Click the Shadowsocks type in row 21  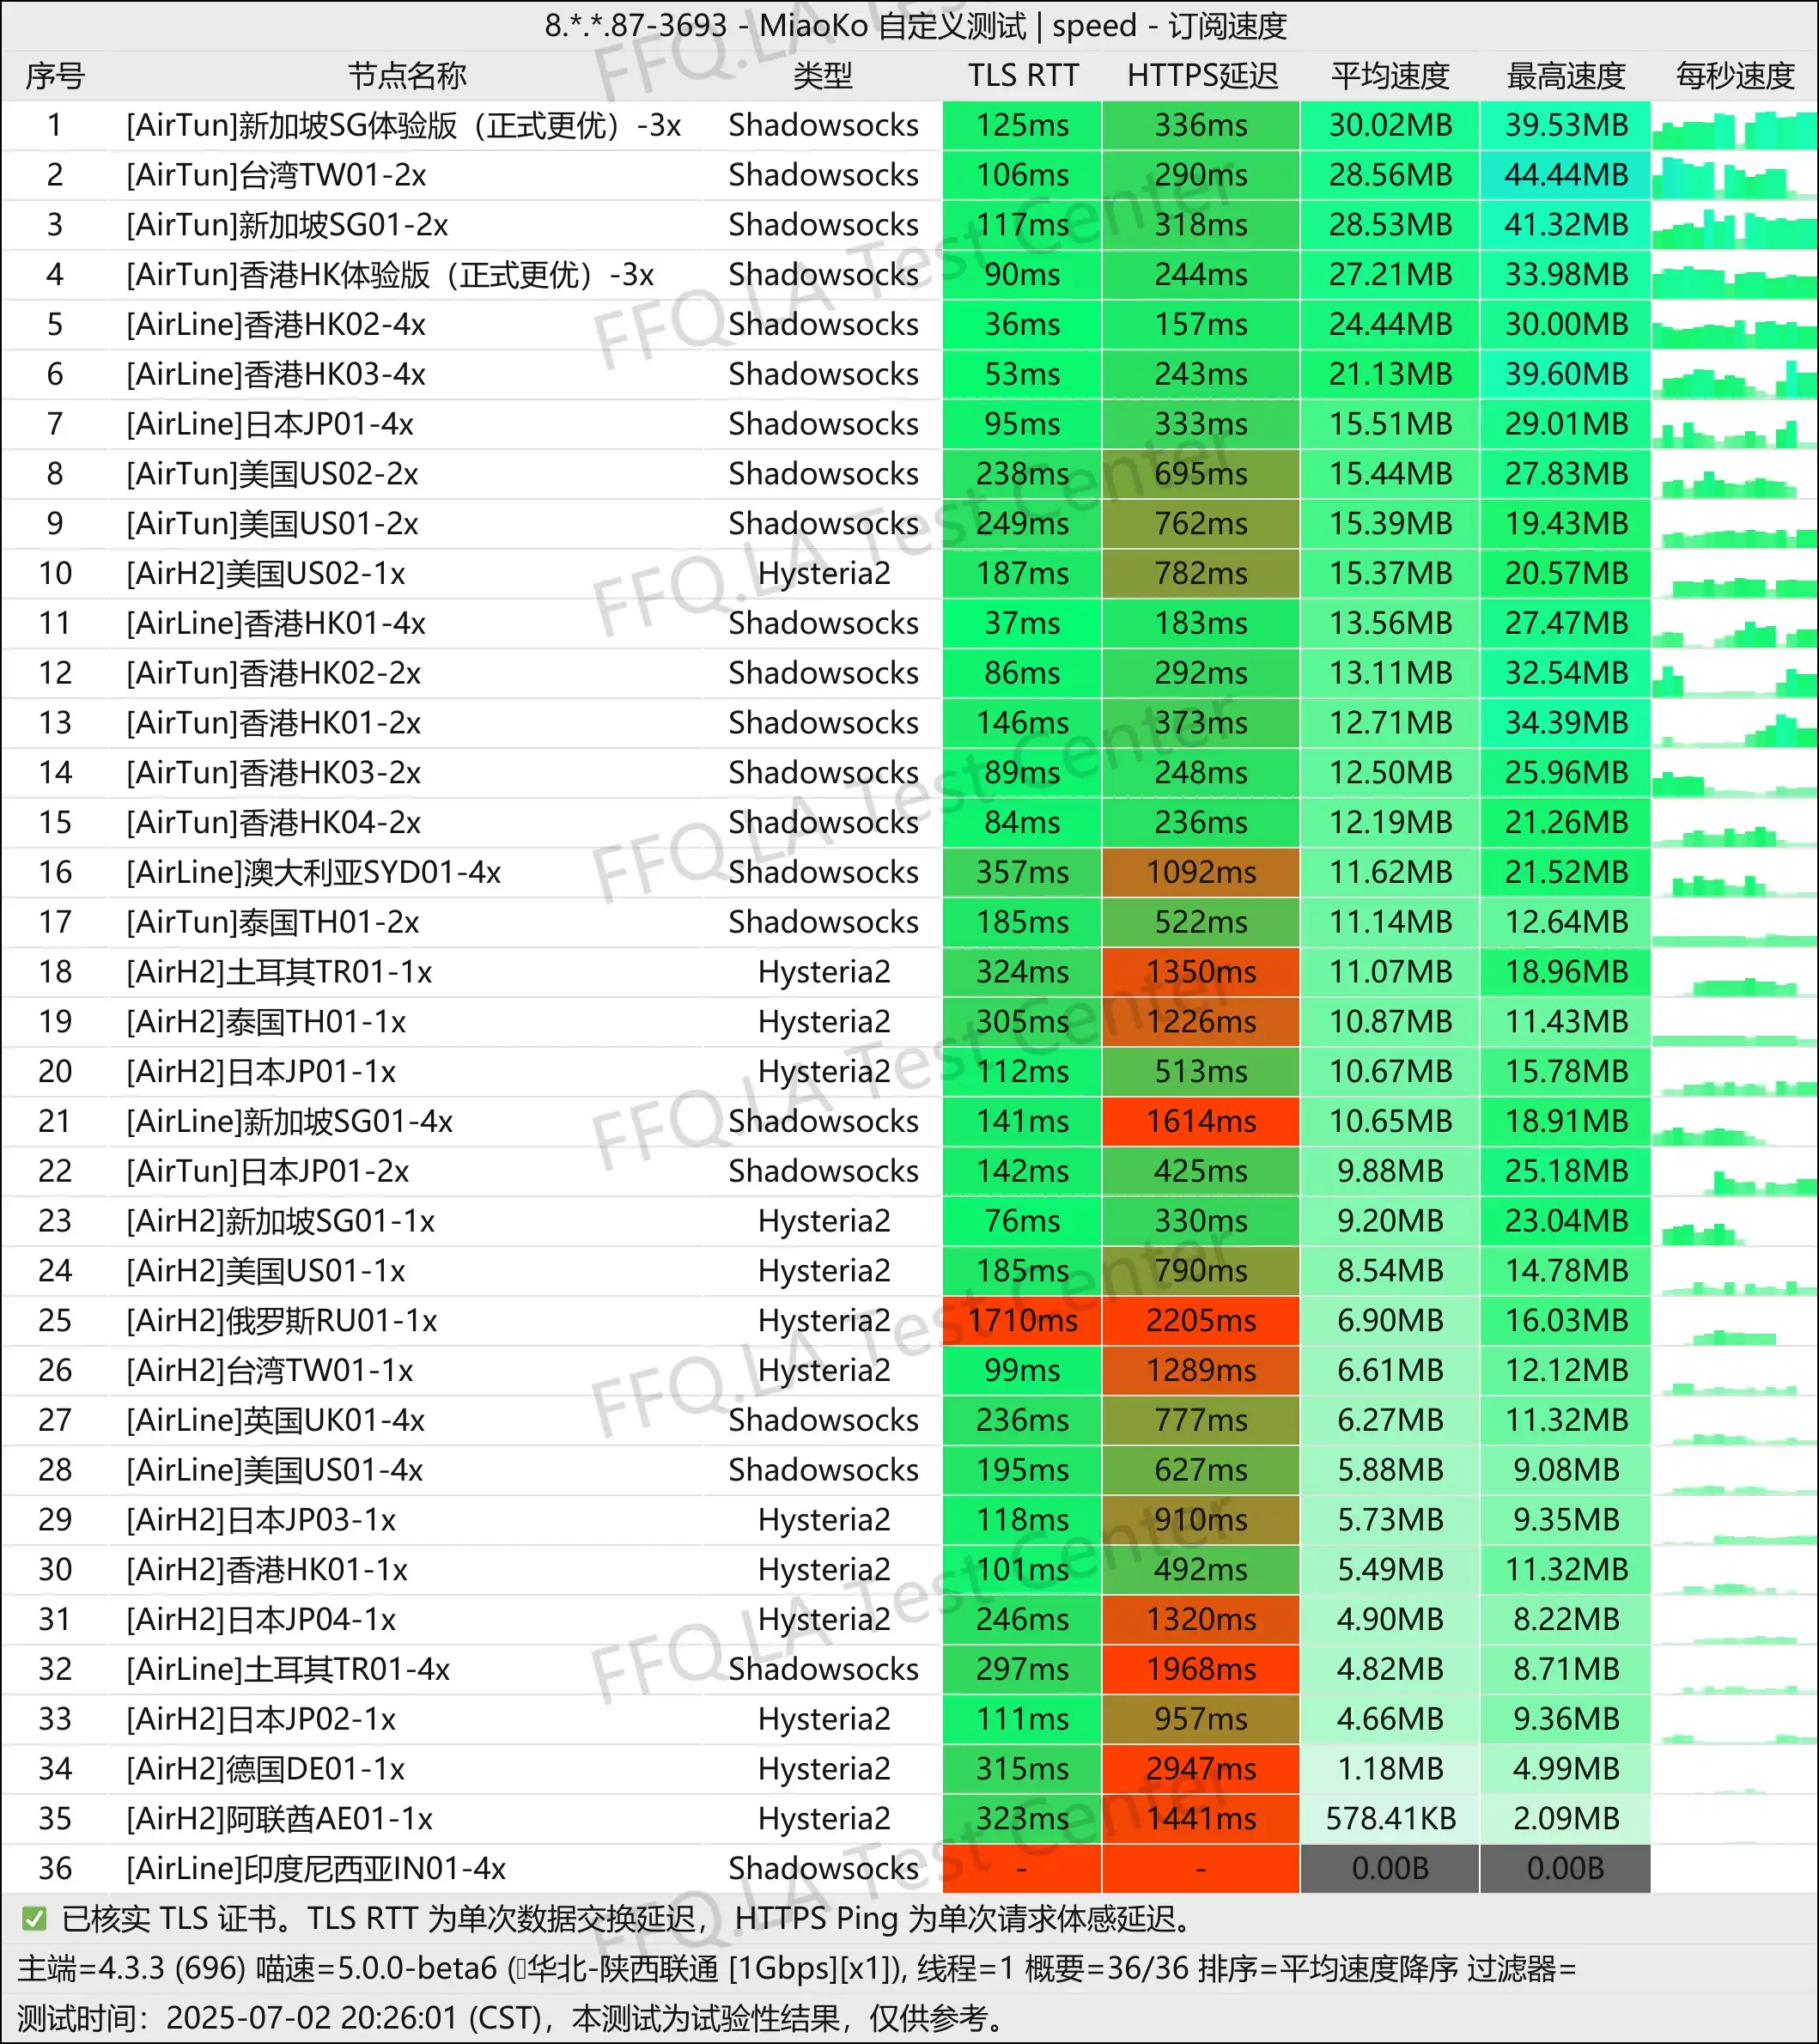[x=823, y=1121]
